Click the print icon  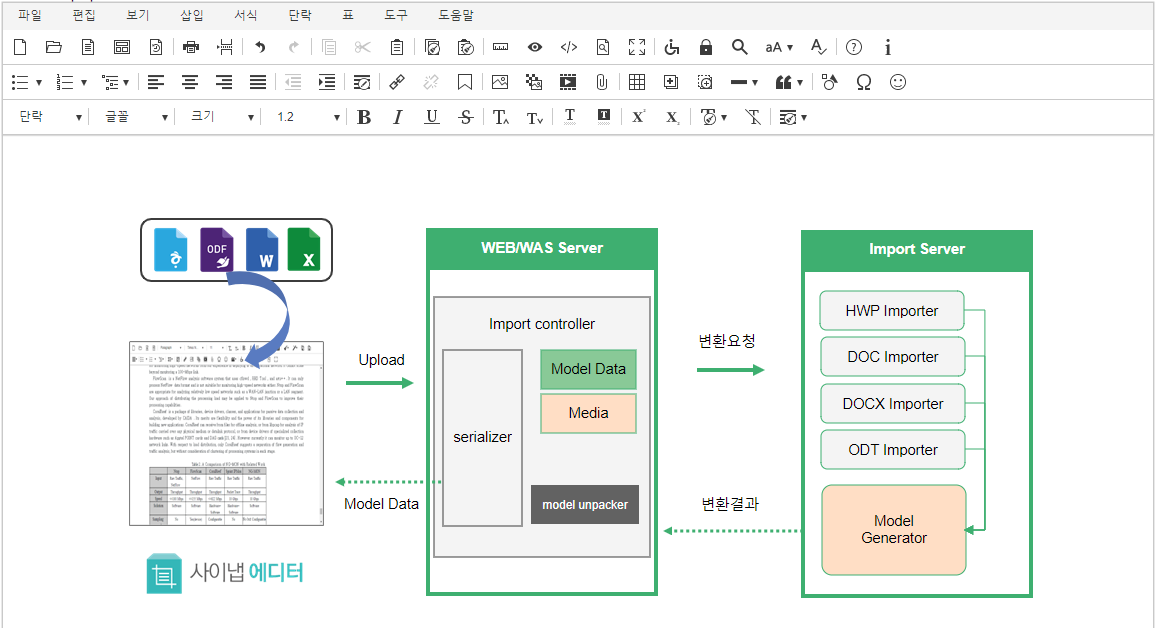(191, 47)
